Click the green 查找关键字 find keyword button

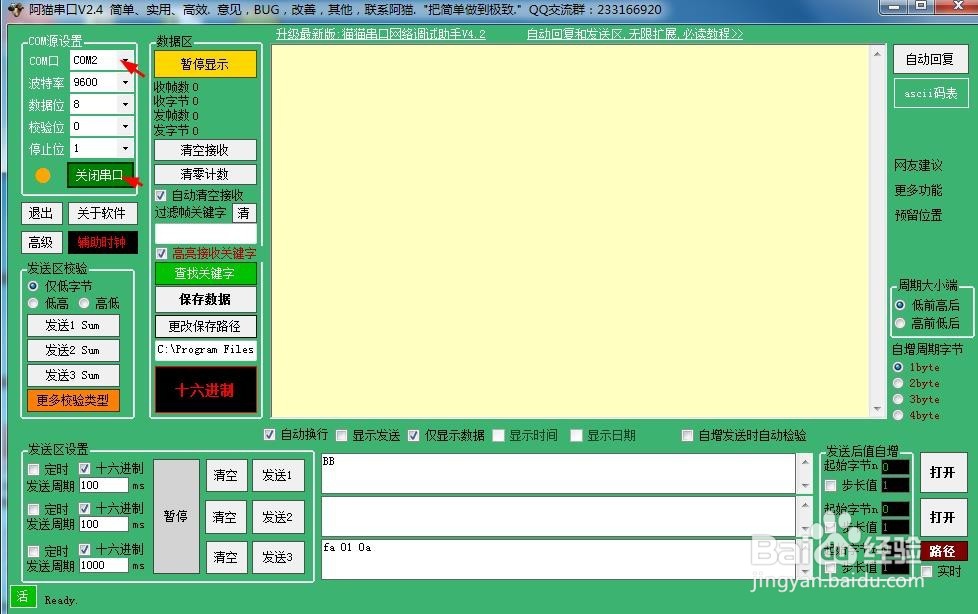[x=205, y=273]
